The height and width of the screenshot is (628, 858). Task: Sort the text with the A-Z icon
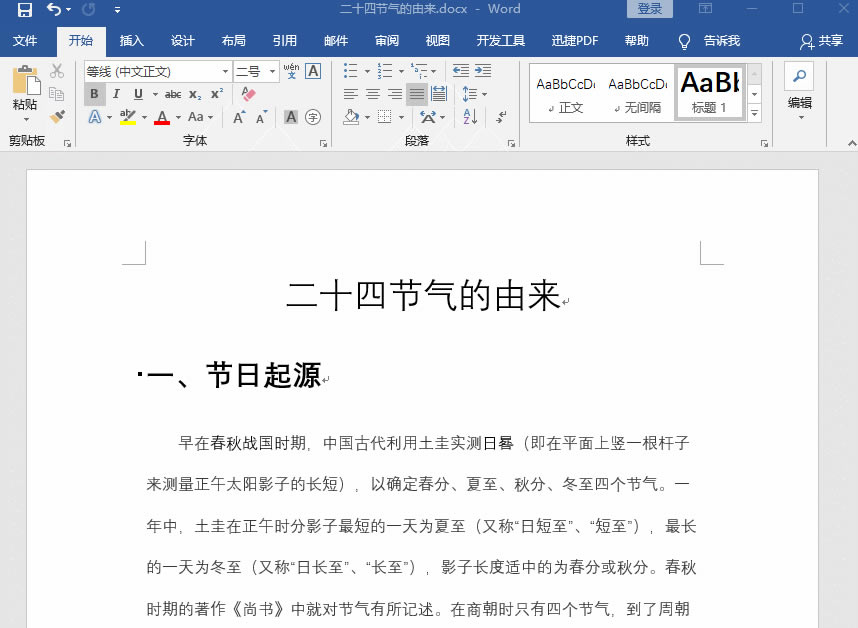470,117
